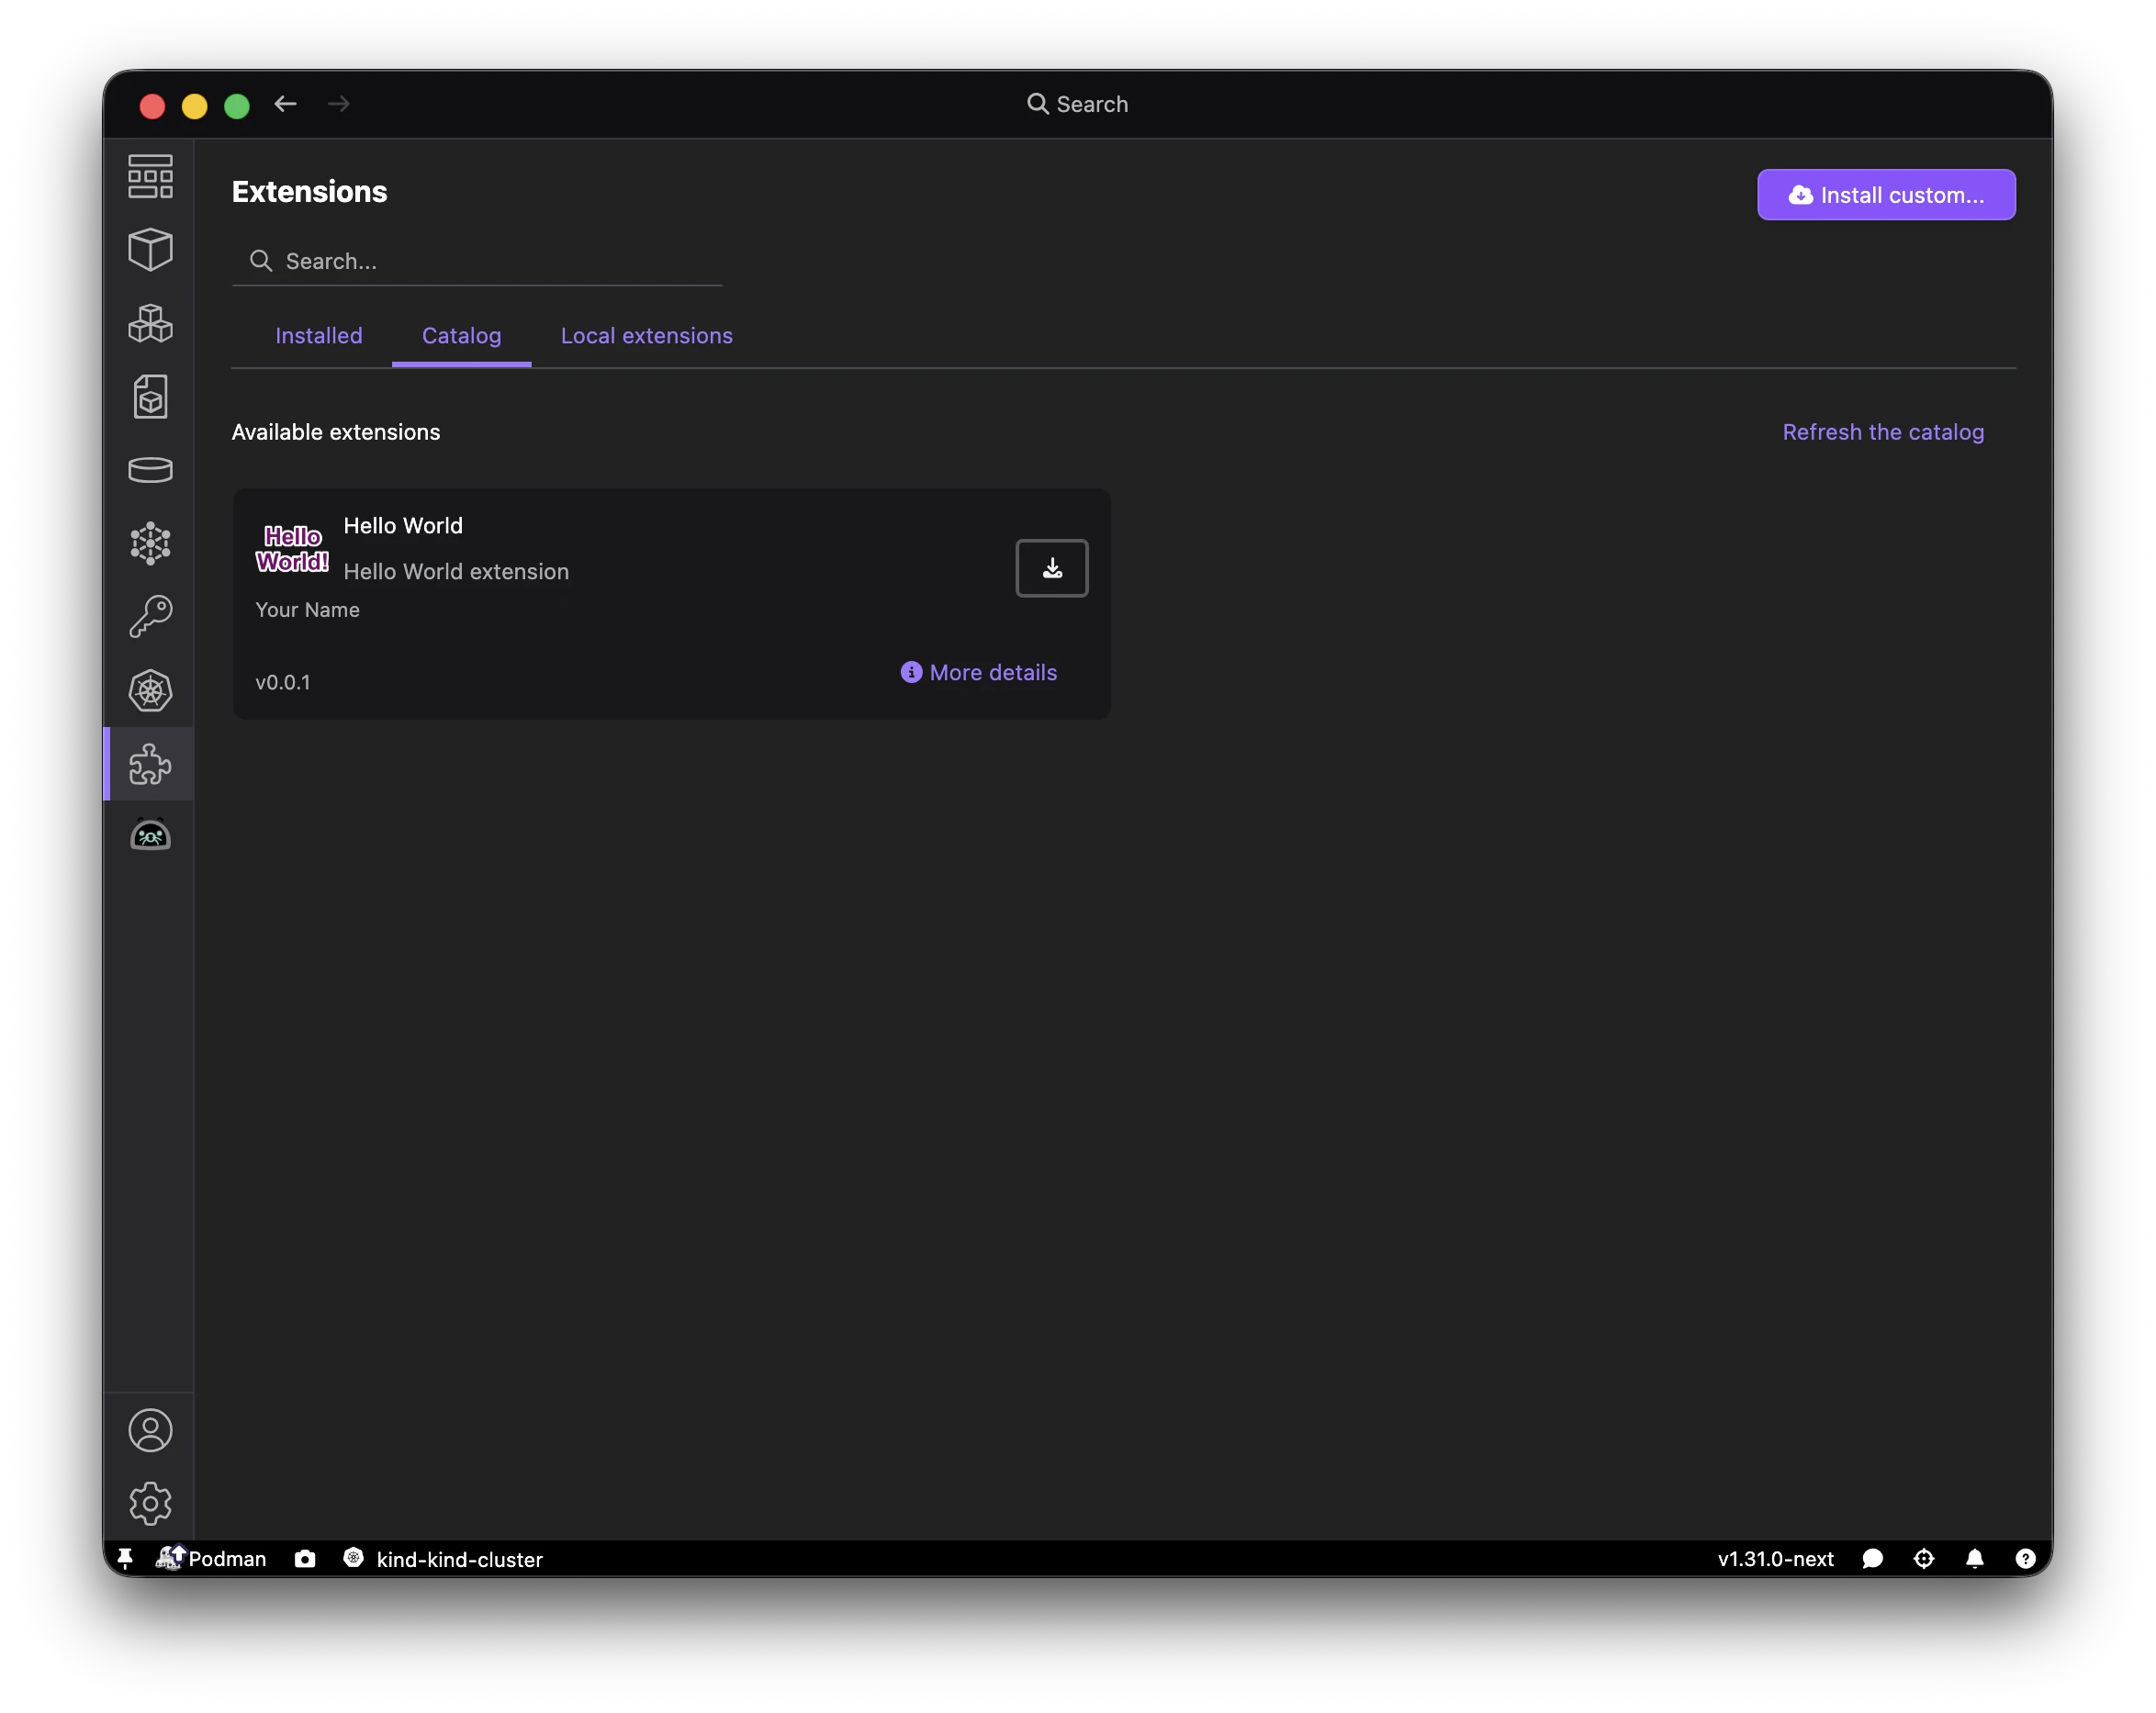
Task: Open the notifications bell icon
Action: tap(1974, 1558)
